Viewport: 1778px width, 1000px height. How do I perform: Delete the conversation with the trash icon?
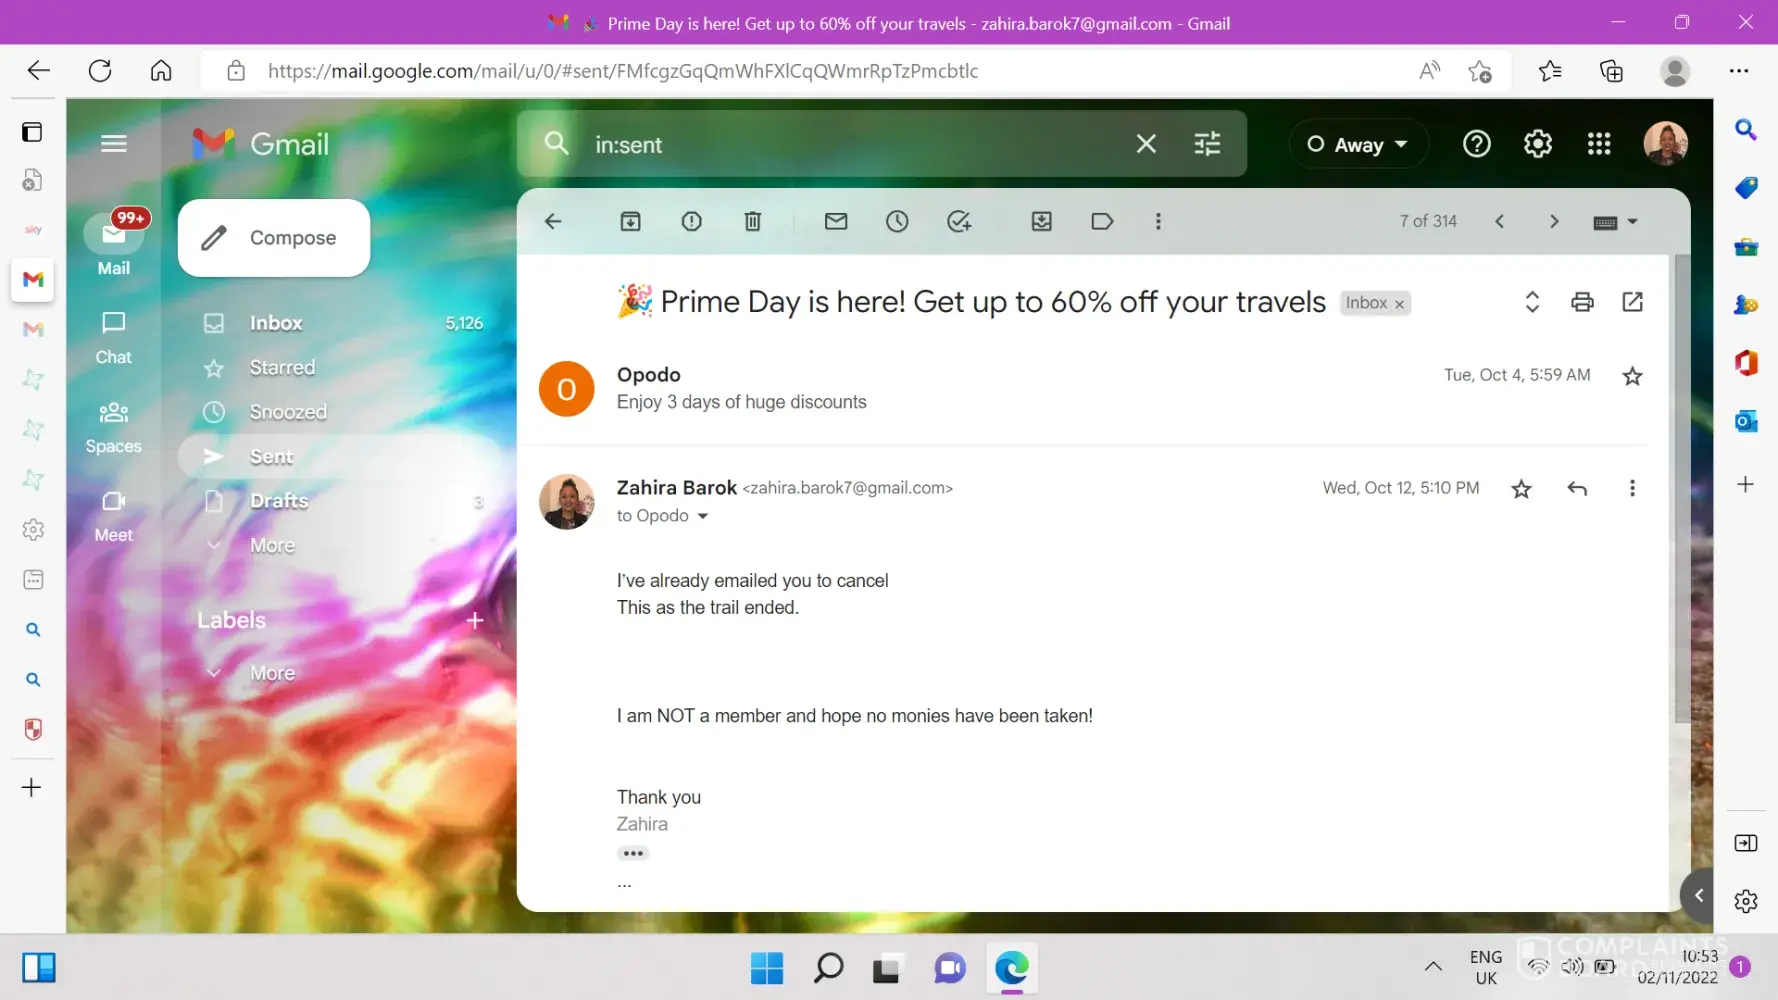(x=753, y=221)
